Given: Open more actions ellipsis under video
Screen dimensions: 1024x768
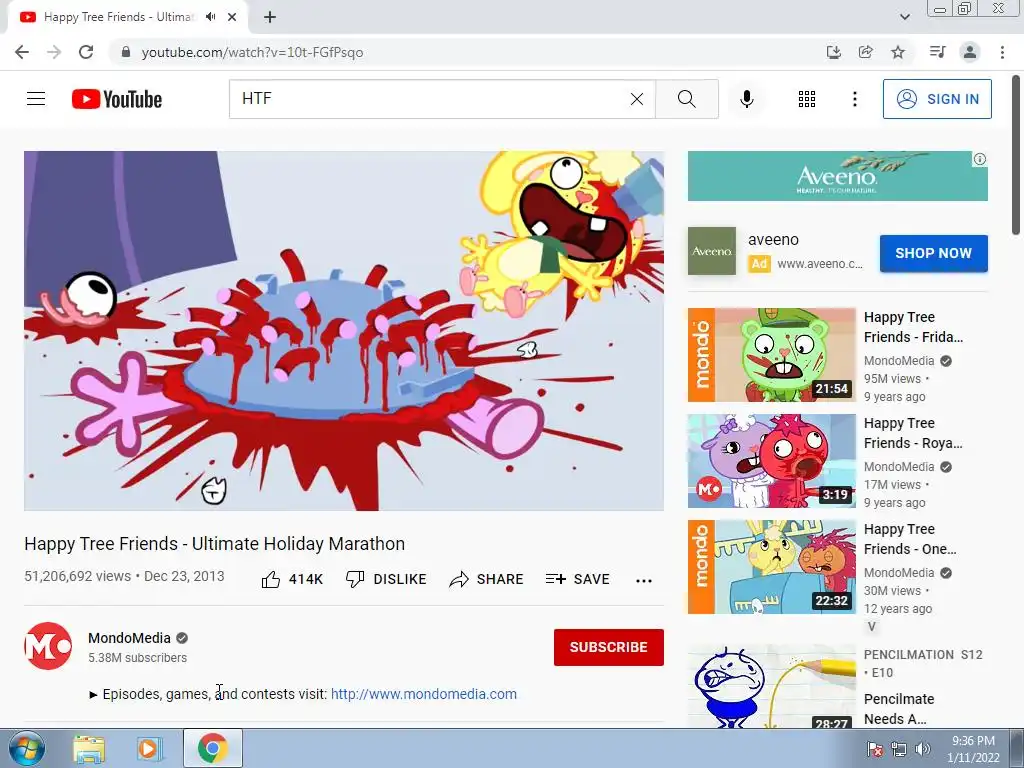Looking at the screenshot, I should [x=644, y=581].
